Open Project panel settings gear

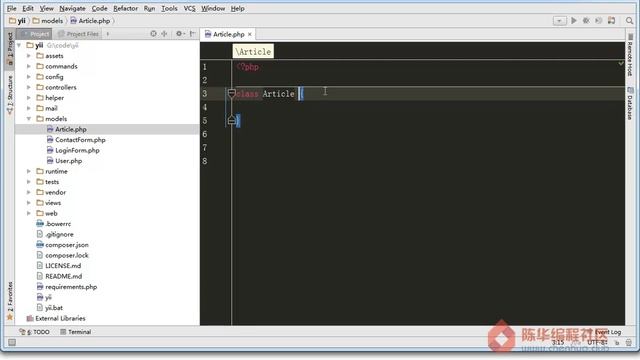pos(180,34)
